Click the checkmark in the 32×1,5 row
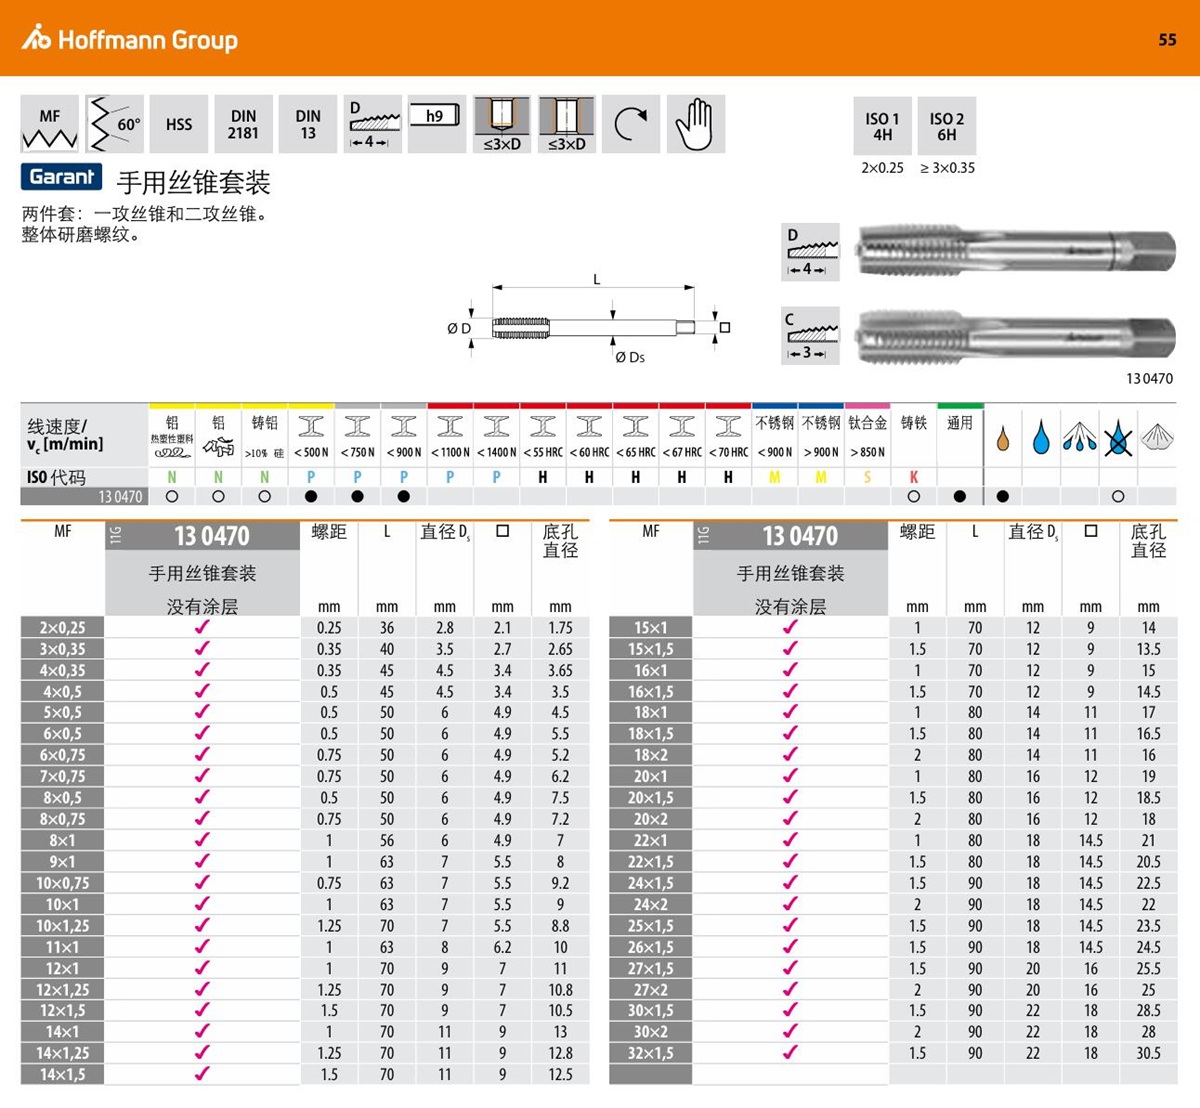This screenshot has height=1108, width=1200. 790,1053
